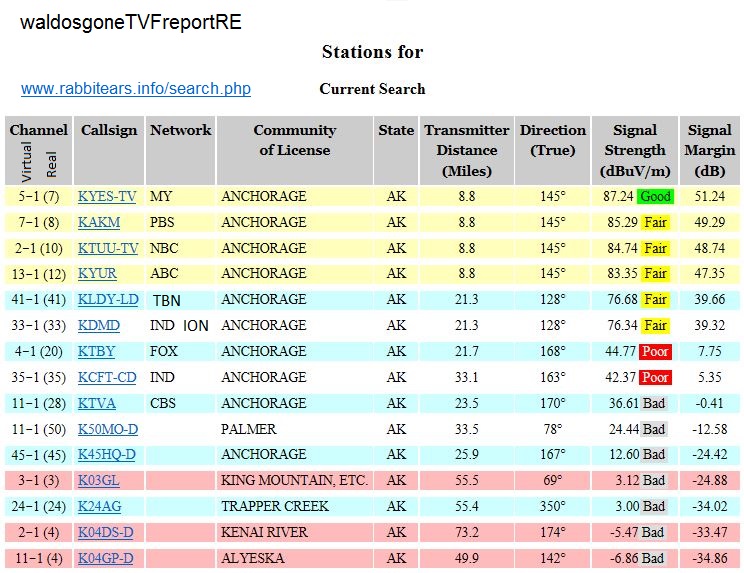Click the green Good signal badge
The height and width of the screenshot is (573, 744).
tap(655, 197)
